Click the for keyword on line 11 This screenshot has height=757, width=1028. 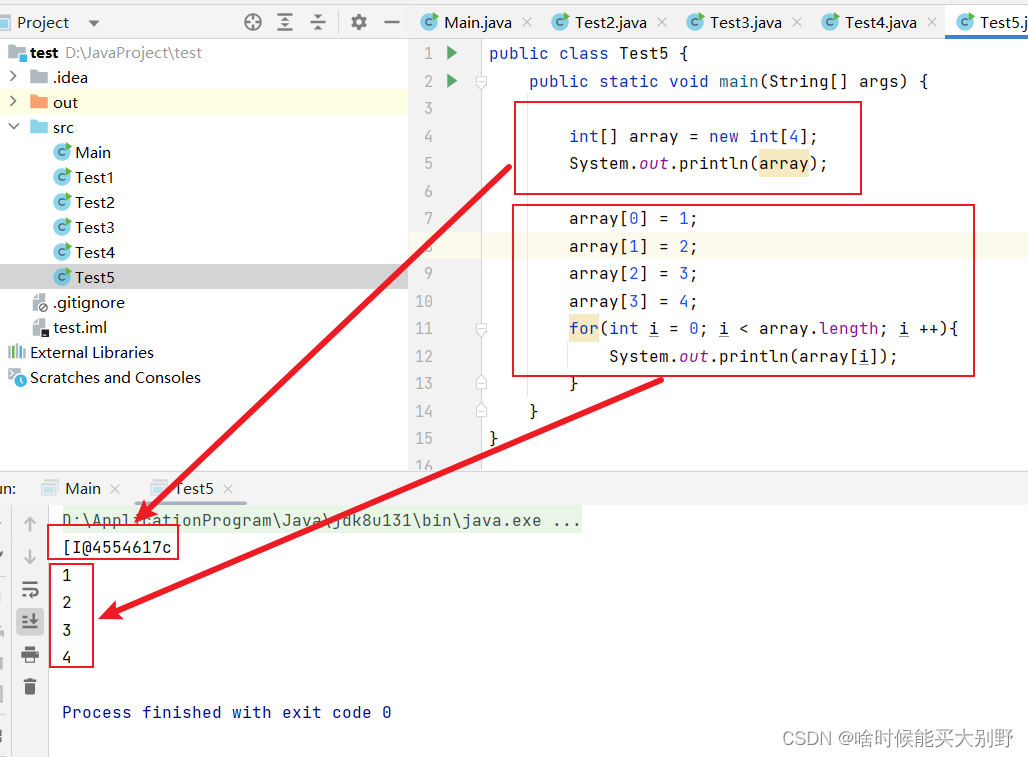tap(583, 328)
